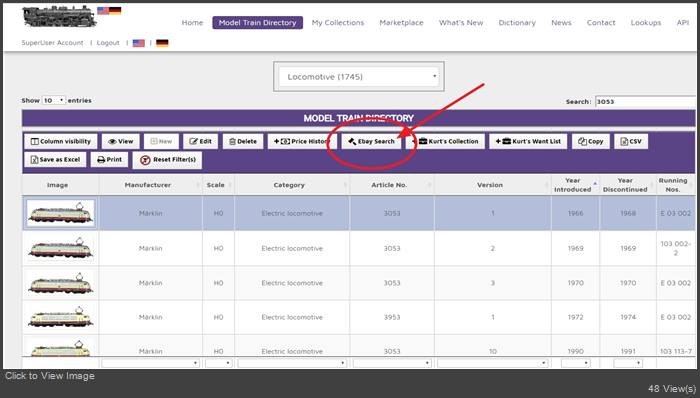Click the Edit button
The height and width of the screenshot is (398, 700).
(x=200, y=141)
